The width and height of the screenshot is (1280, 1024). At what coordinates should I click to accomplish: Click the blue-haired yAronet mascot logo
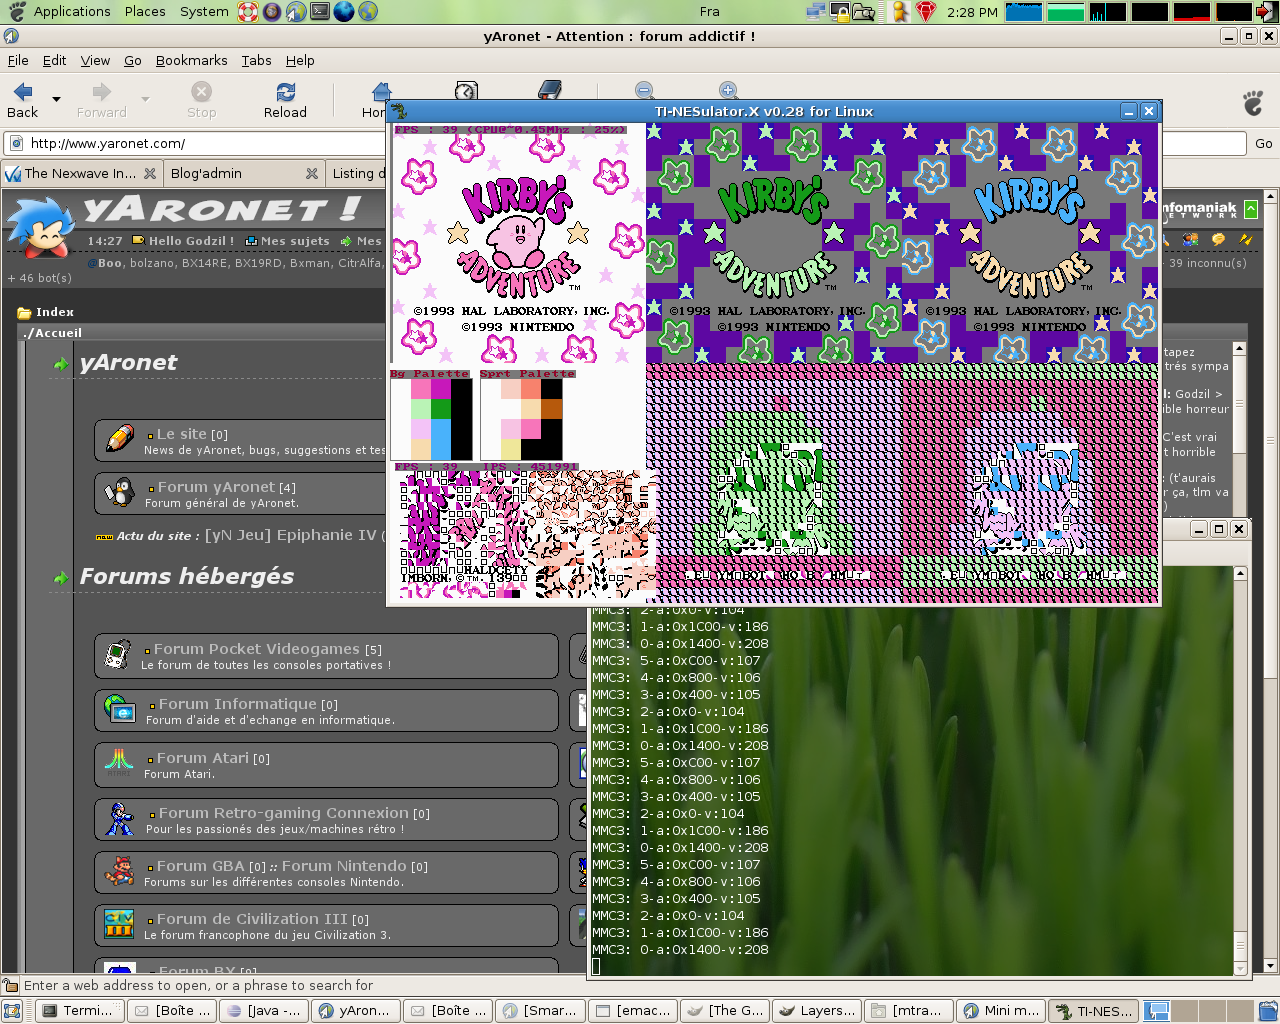(x=42, y=226)
